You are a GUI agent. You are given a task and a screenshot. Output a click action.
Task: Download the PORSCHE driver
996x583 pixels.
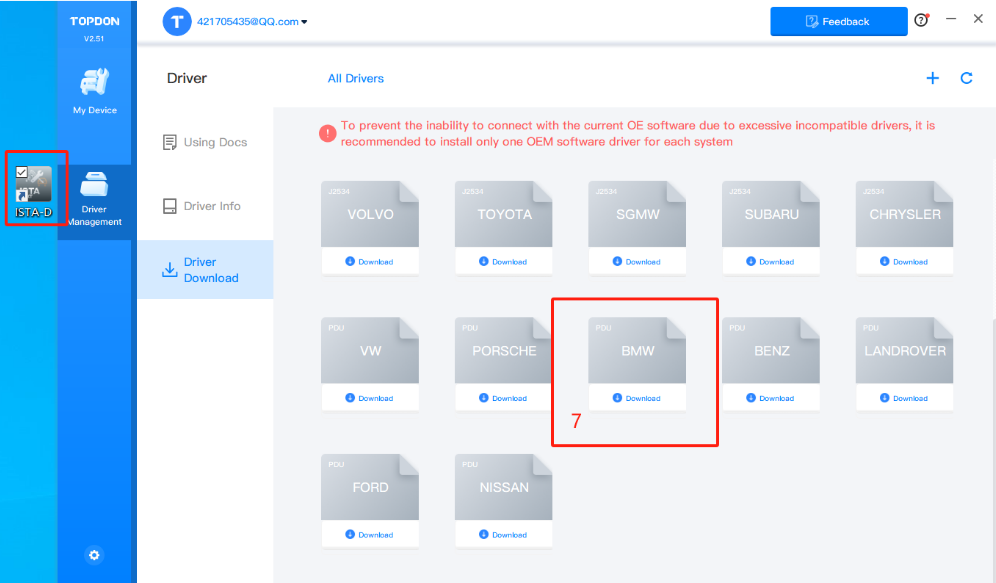click(503, 398)
